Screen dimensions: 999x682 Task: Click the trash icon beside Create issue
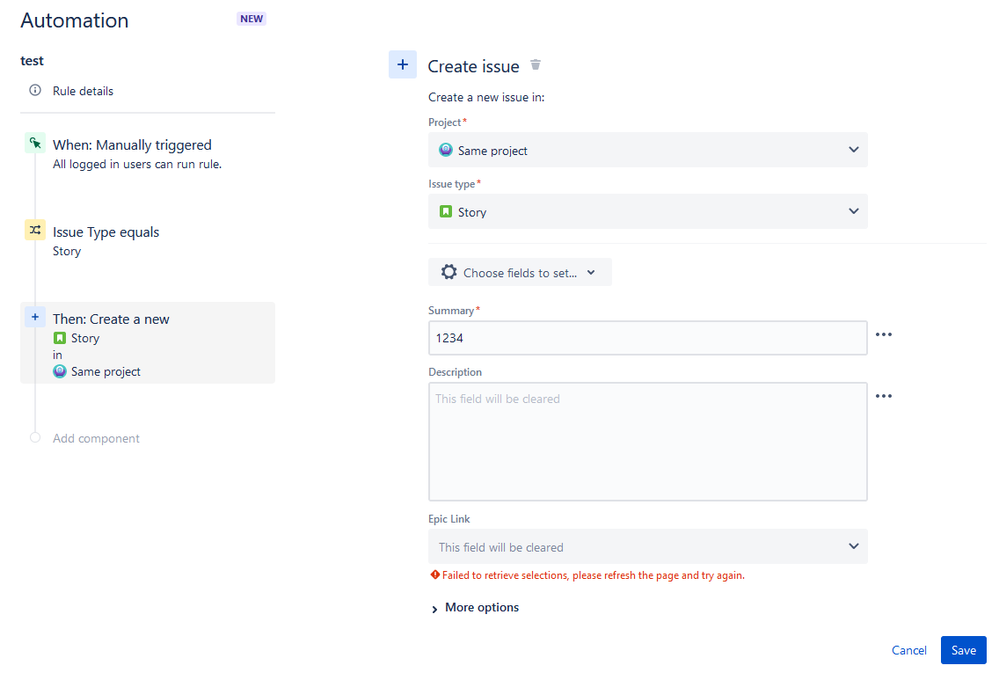535,65
